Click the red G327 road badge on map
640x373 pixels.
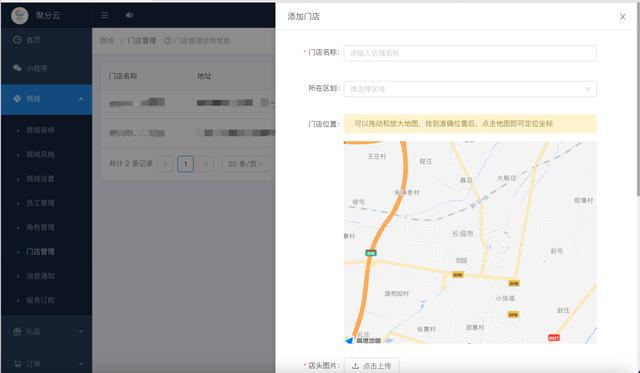coord(554,337)
